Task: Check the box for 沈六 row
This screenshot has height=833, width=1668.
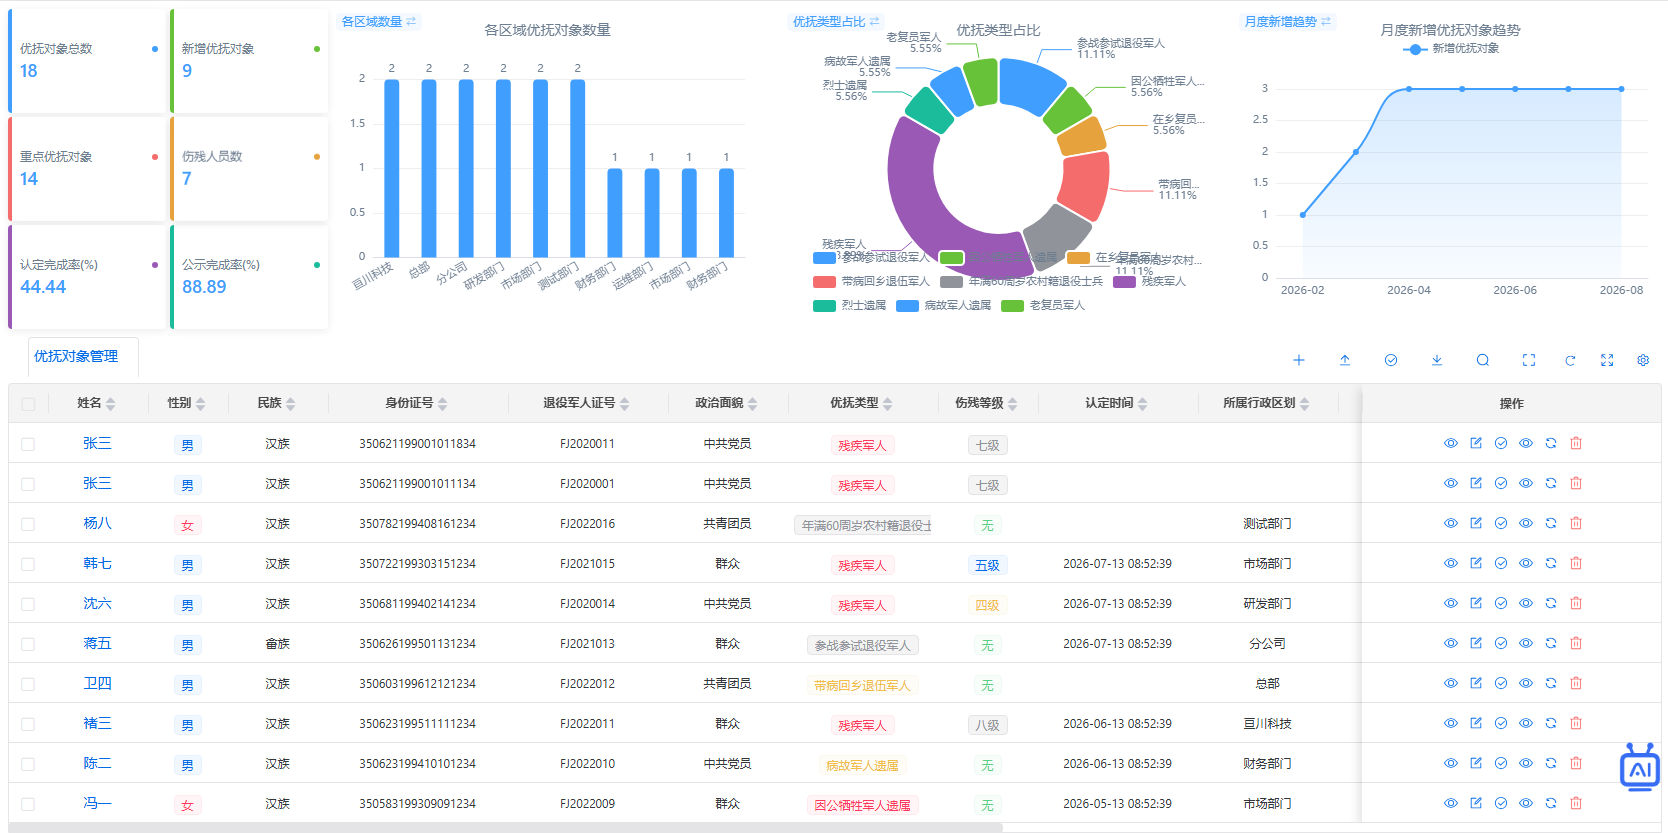Action: [x=28, y=604]
